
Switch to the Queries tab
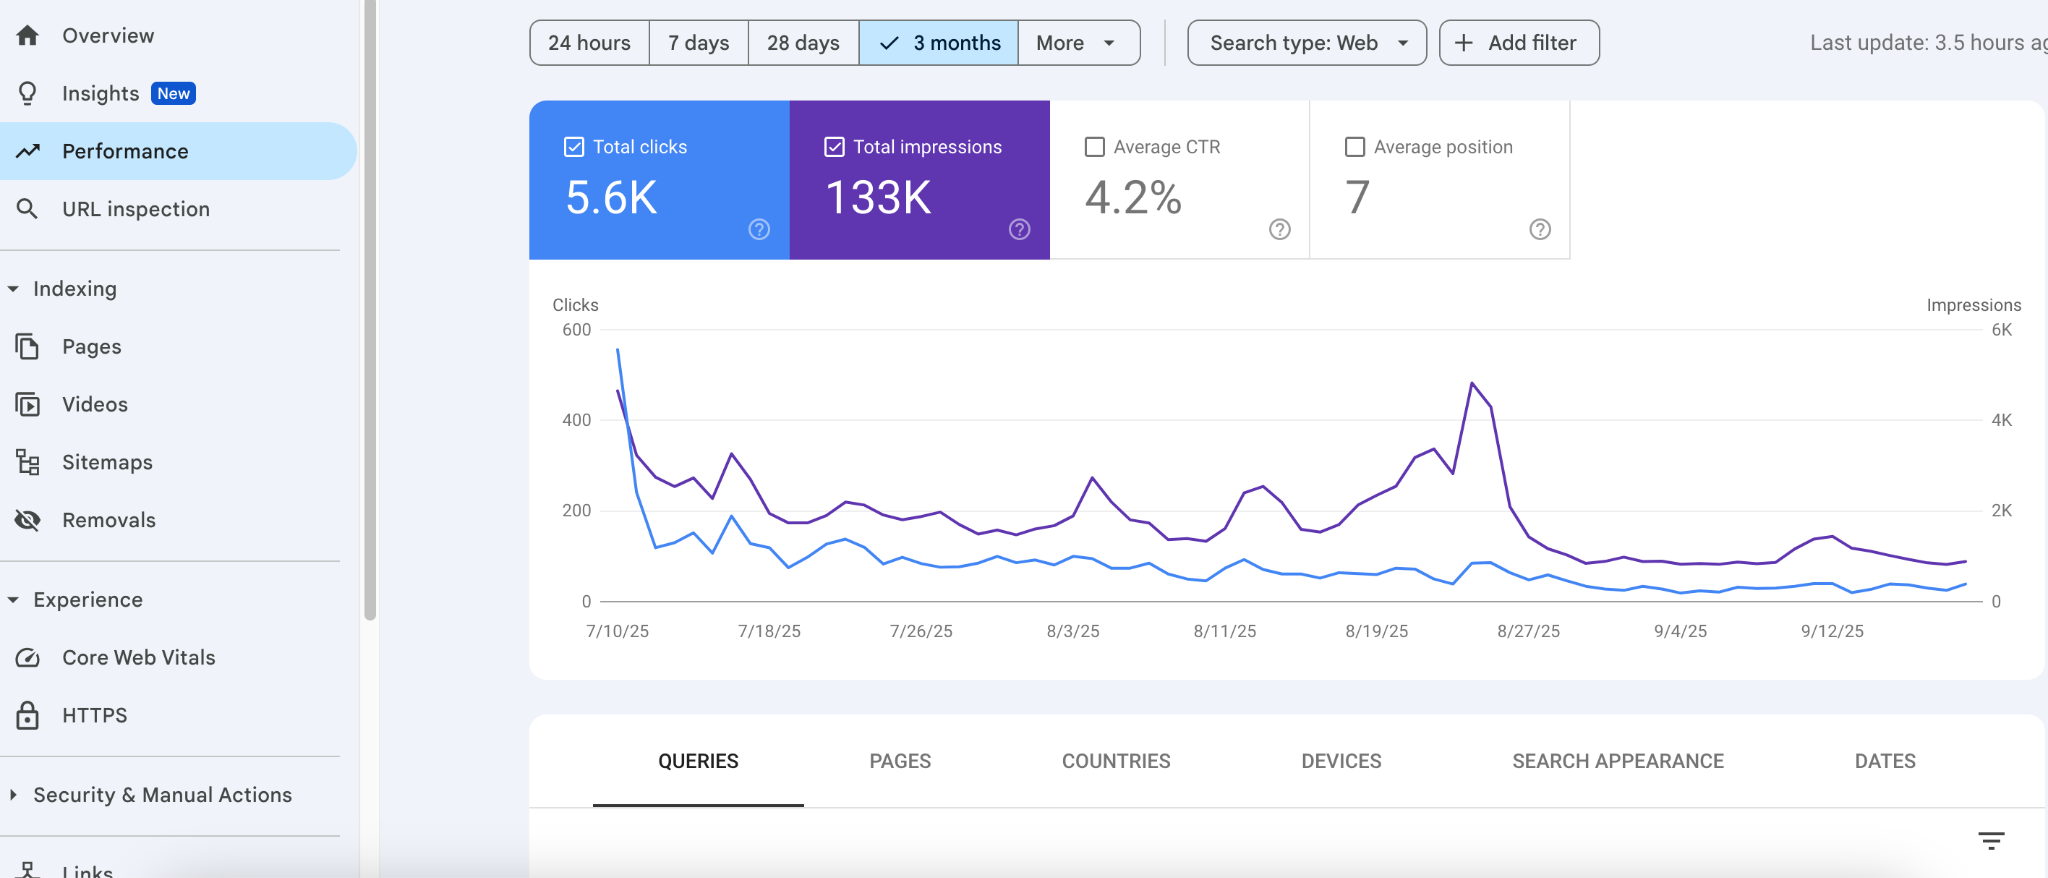[698, 761]
